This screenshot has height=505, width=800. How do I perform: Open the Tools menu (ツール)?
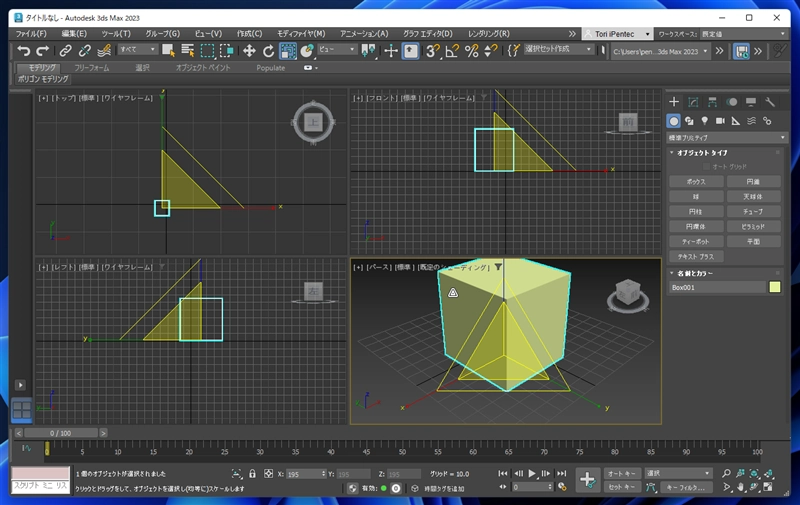pyautogui.click(x=116, y=34)
